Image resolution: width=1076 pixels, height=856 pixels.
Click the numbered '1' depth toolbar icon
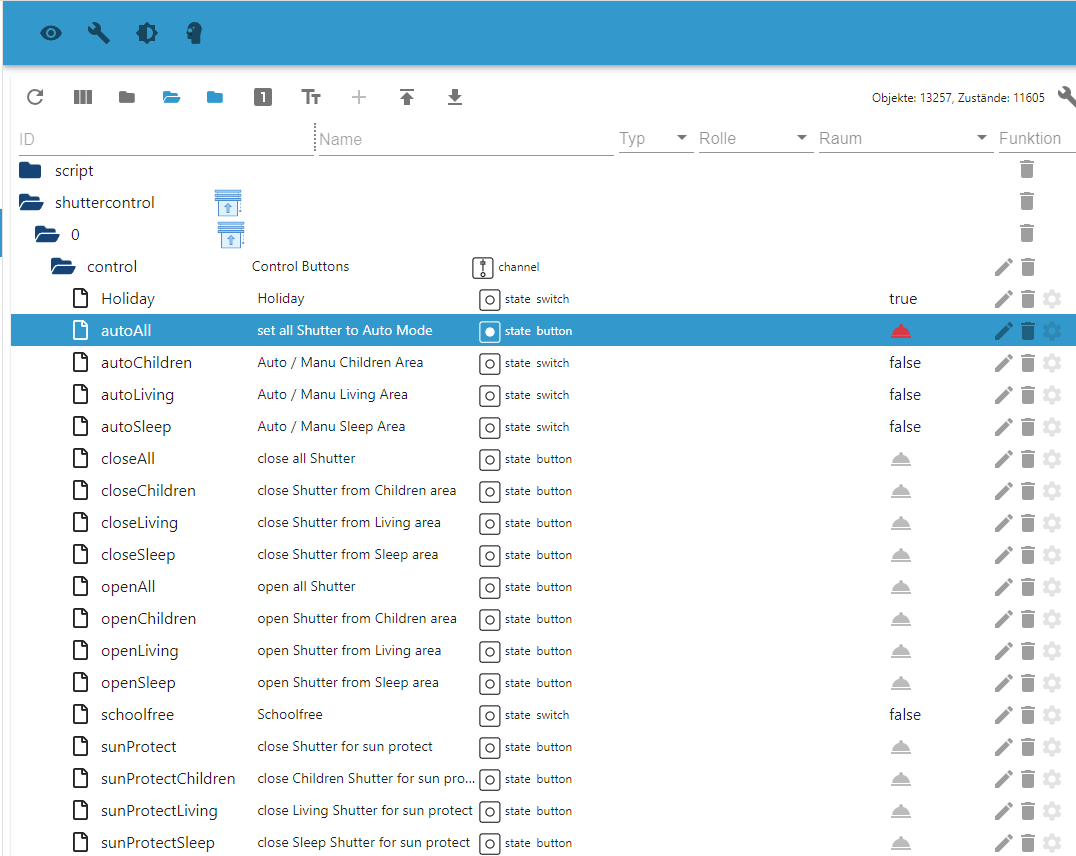point(263,97)
